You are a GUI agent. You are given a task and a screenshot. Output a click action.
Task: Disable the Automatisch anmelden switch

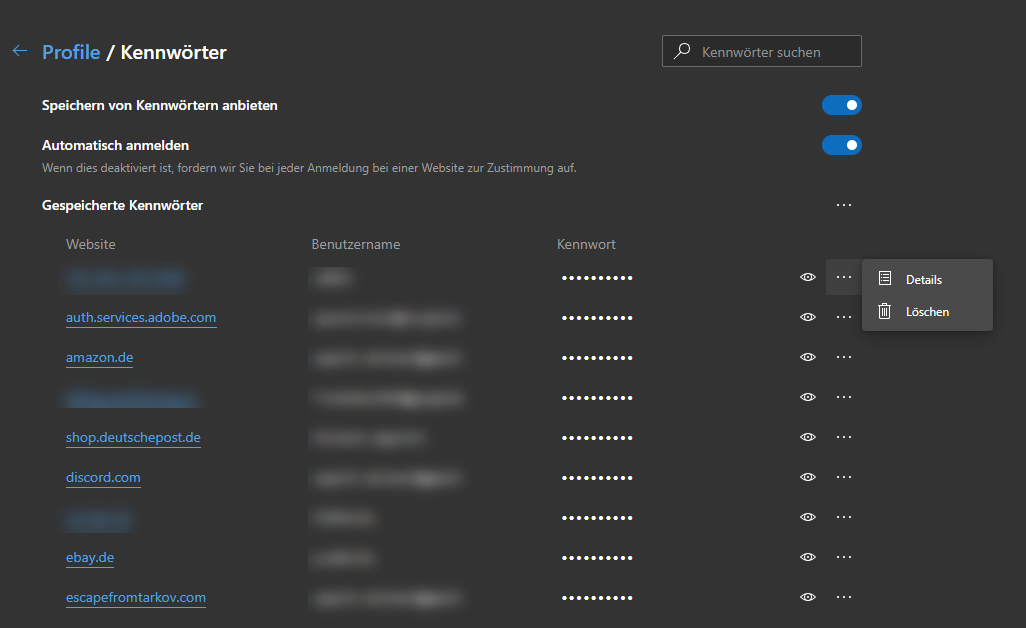pos(841,145)
